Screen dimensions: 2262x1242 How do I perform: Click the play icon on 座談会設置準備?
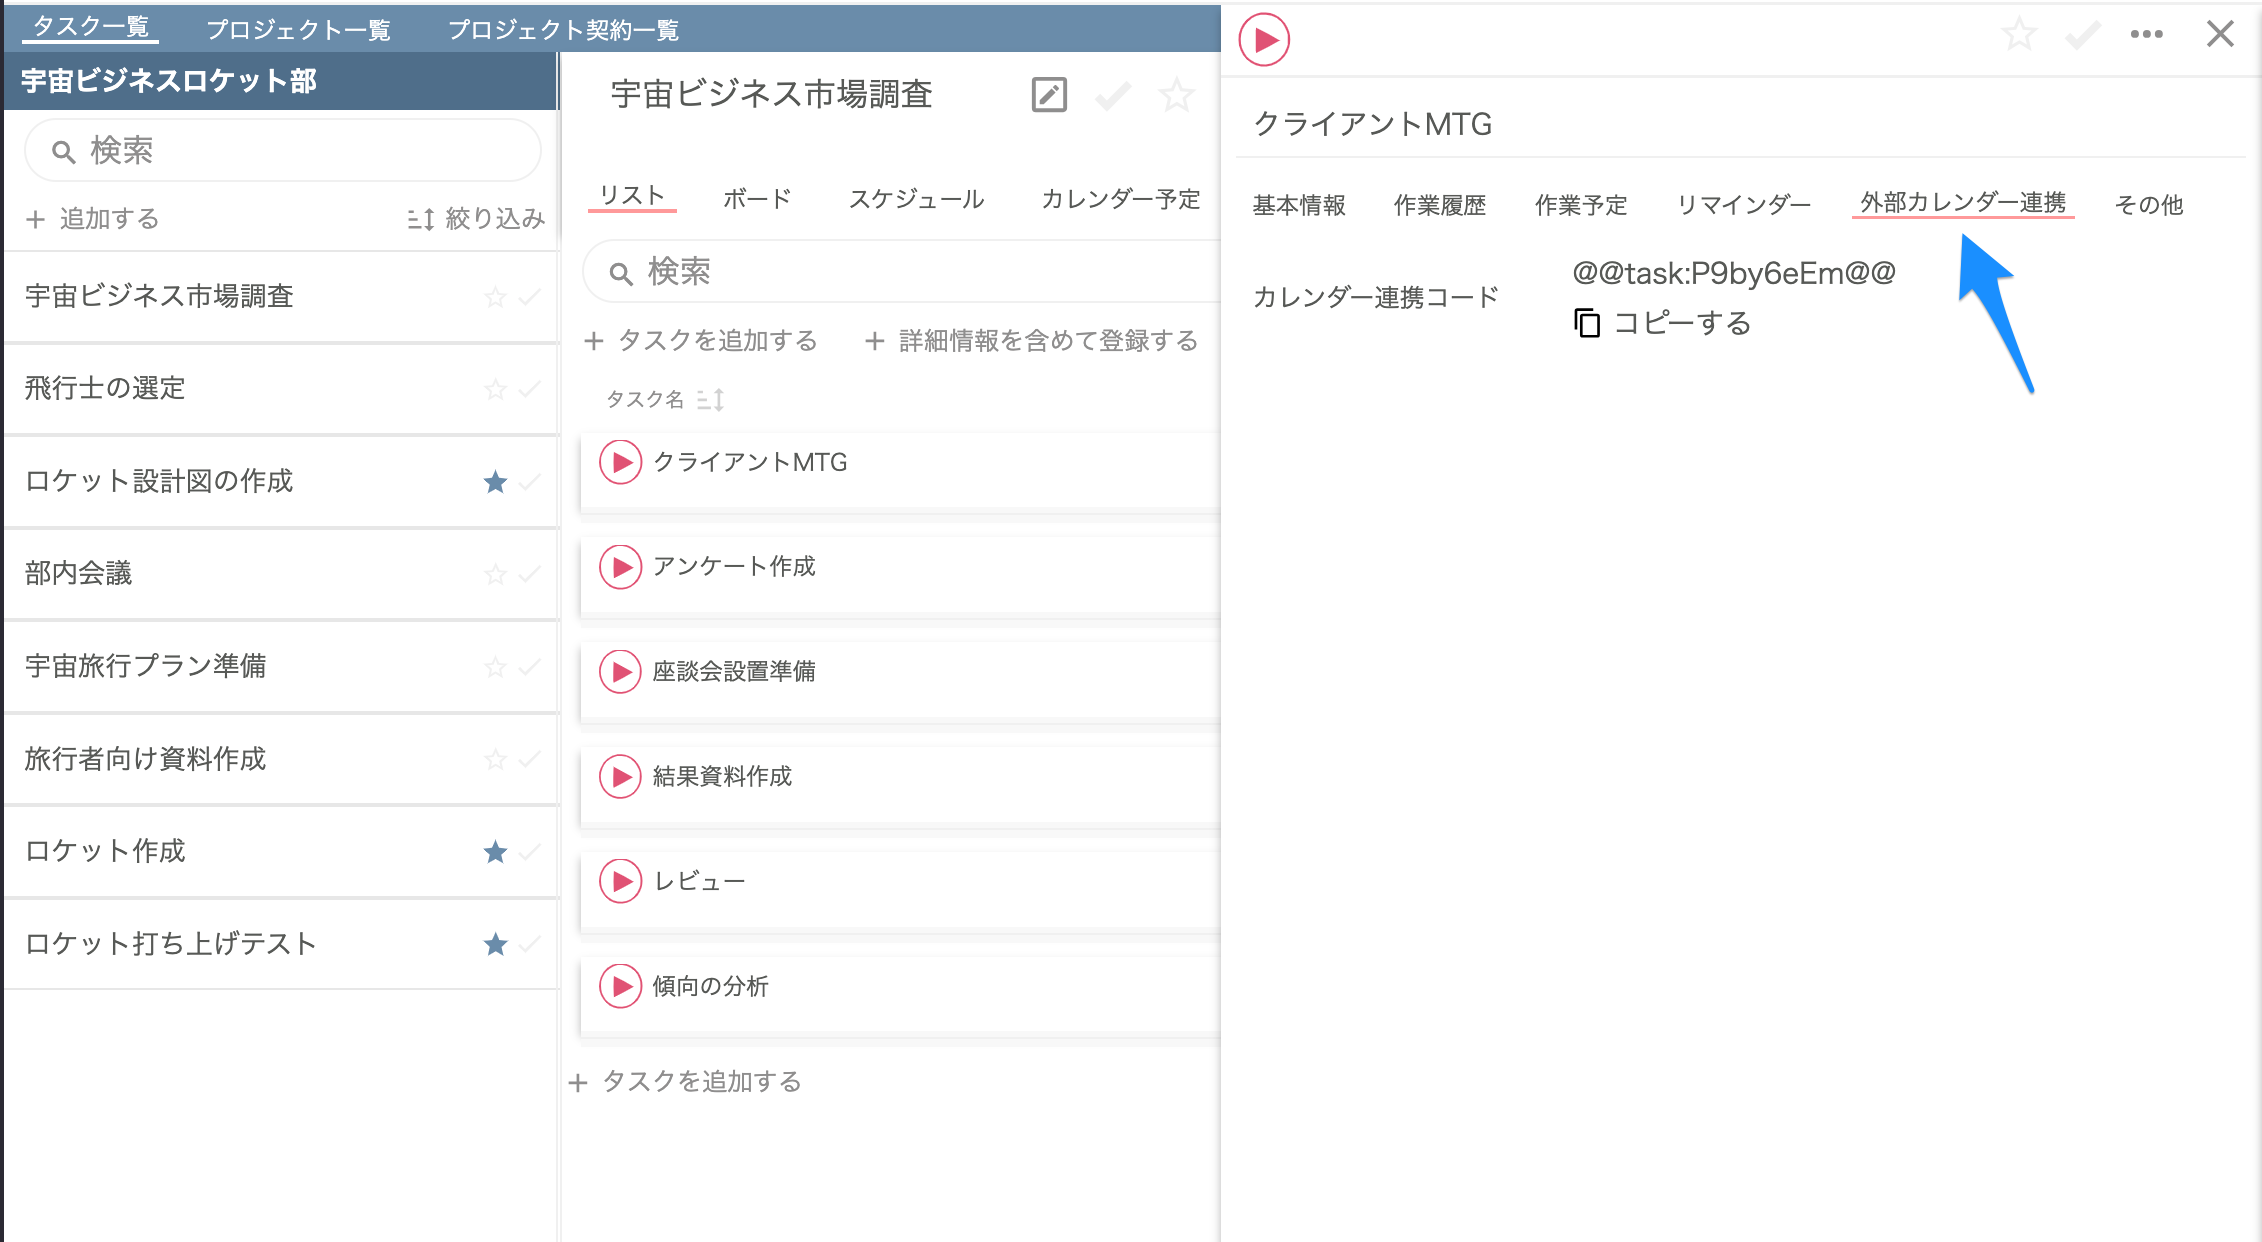pyautogui.click(x=620, y=672)
